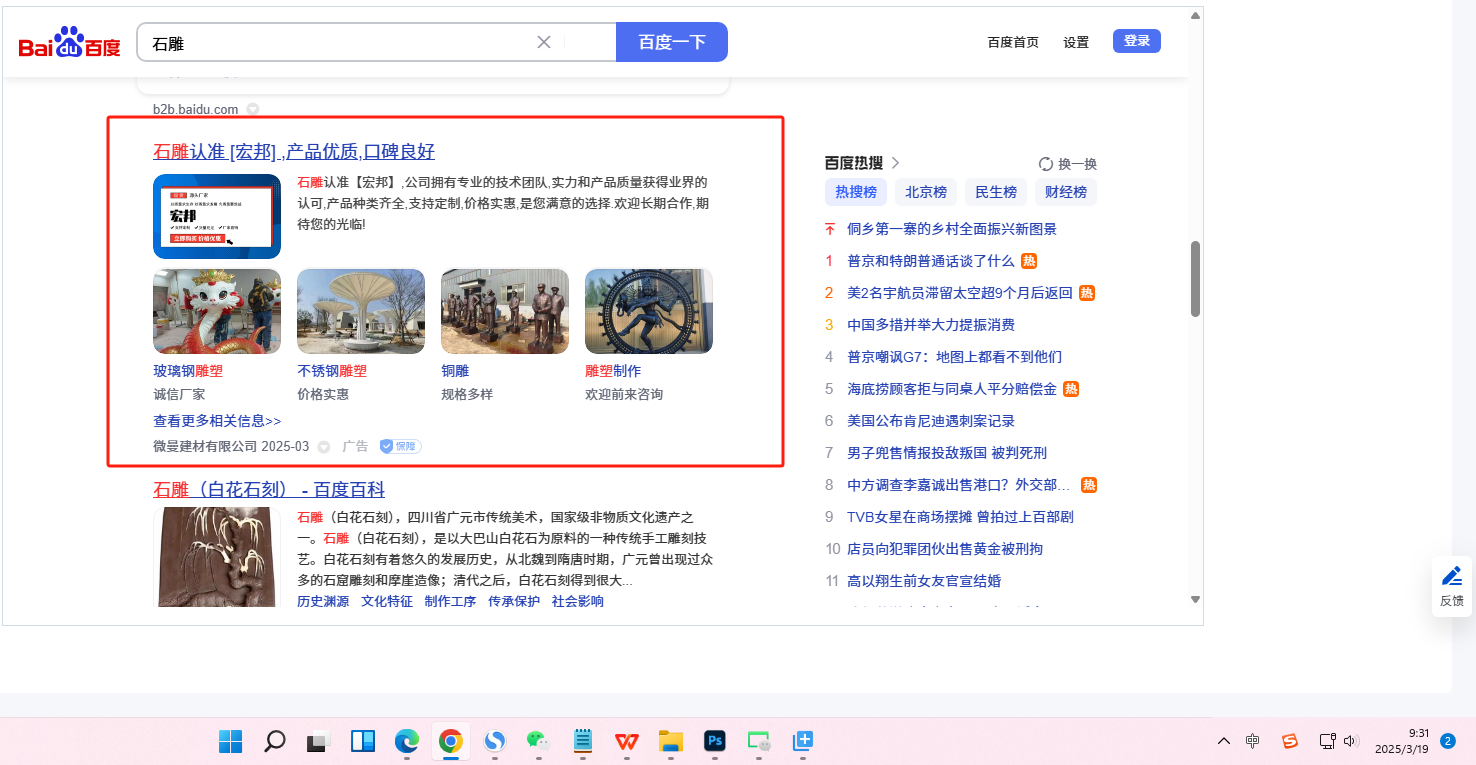The height and width of the screenshot is (765, 1476).
Task: Open dropdown arrow beside 微曼建材有限公司 2025-03
Action: pos(324,446)
